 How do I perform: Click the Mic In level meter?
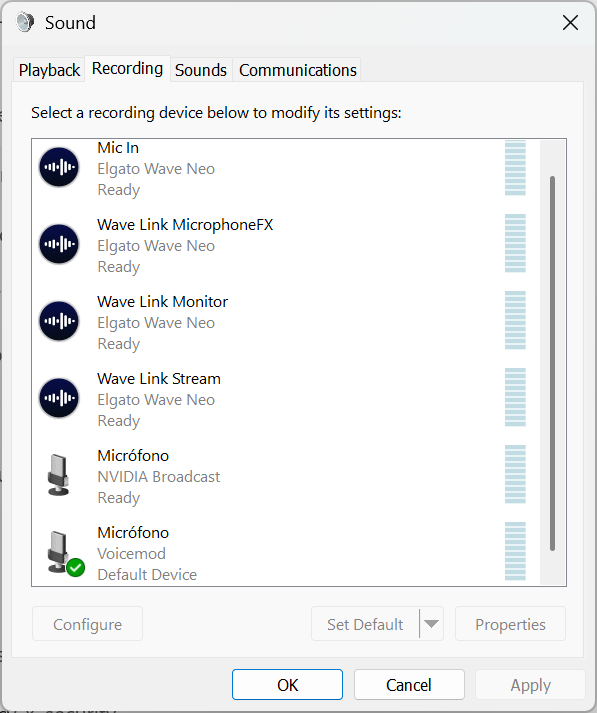point(515,168)
